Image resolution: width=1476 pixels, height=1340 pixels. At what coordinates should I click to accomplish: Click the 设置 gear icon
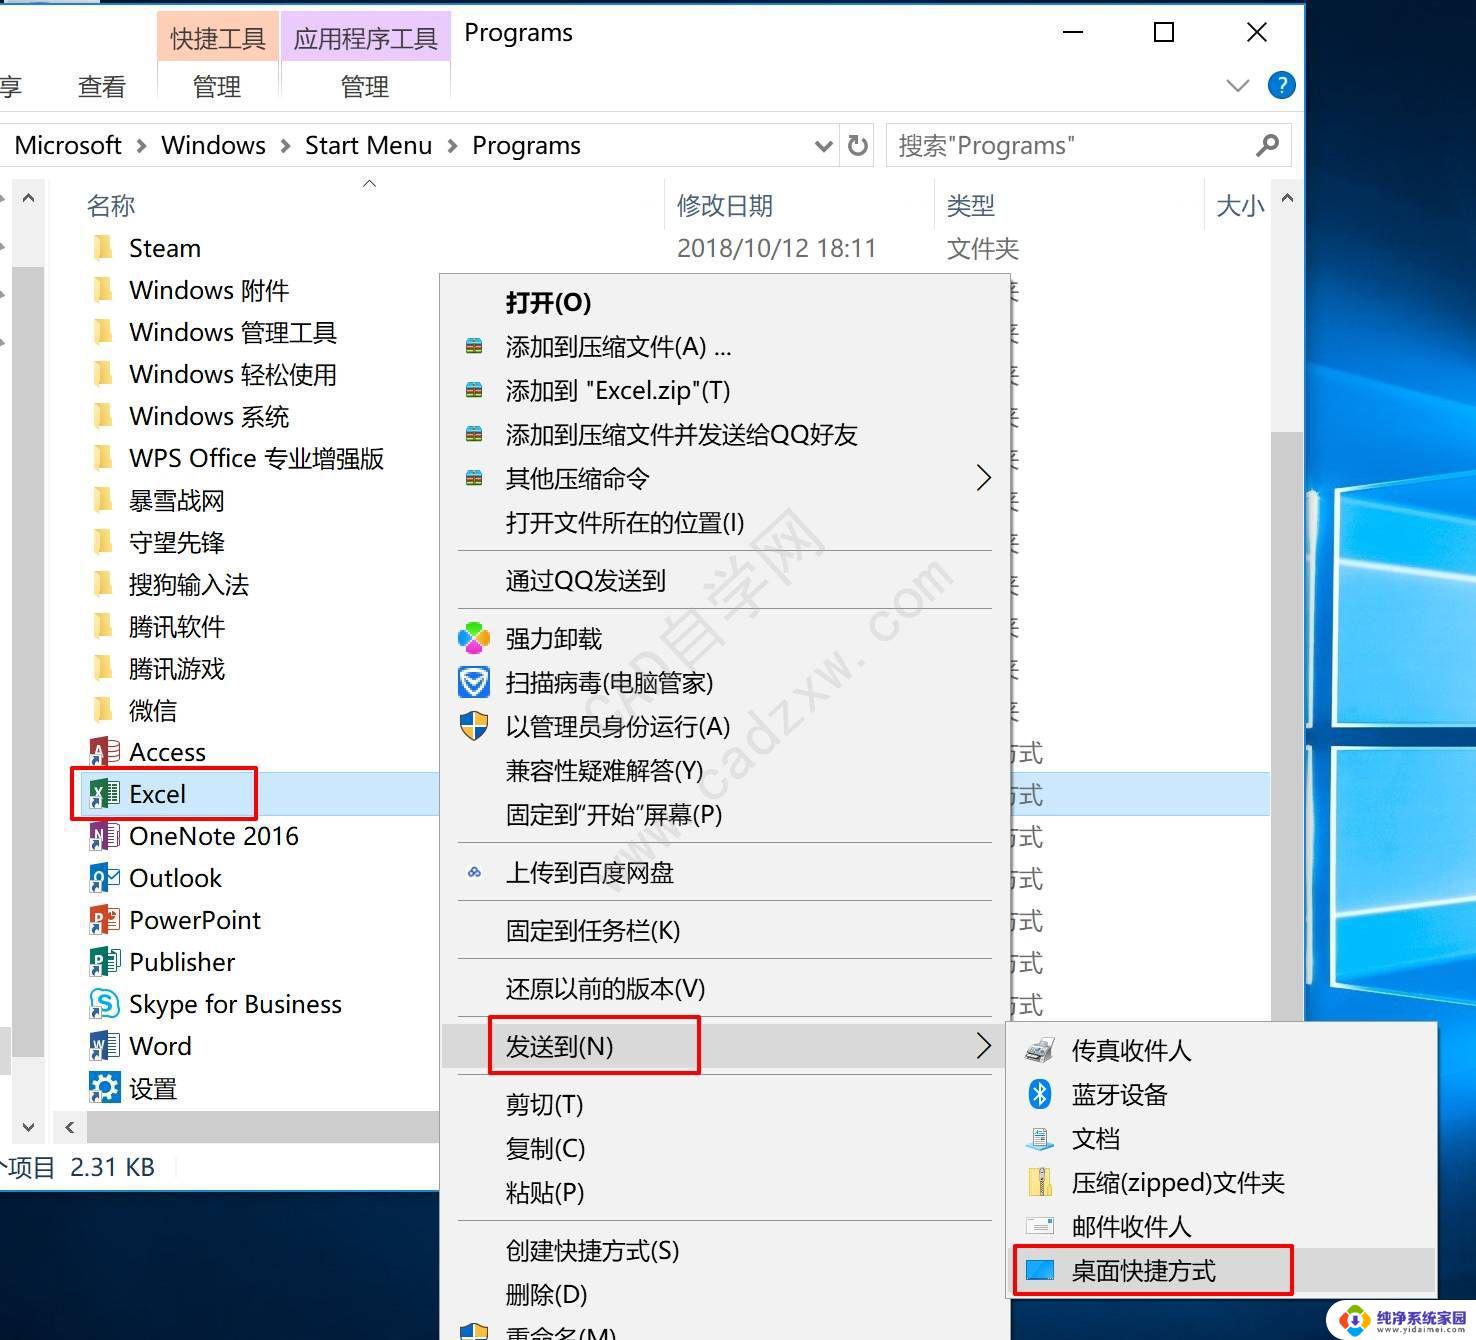click(104, 1088)
